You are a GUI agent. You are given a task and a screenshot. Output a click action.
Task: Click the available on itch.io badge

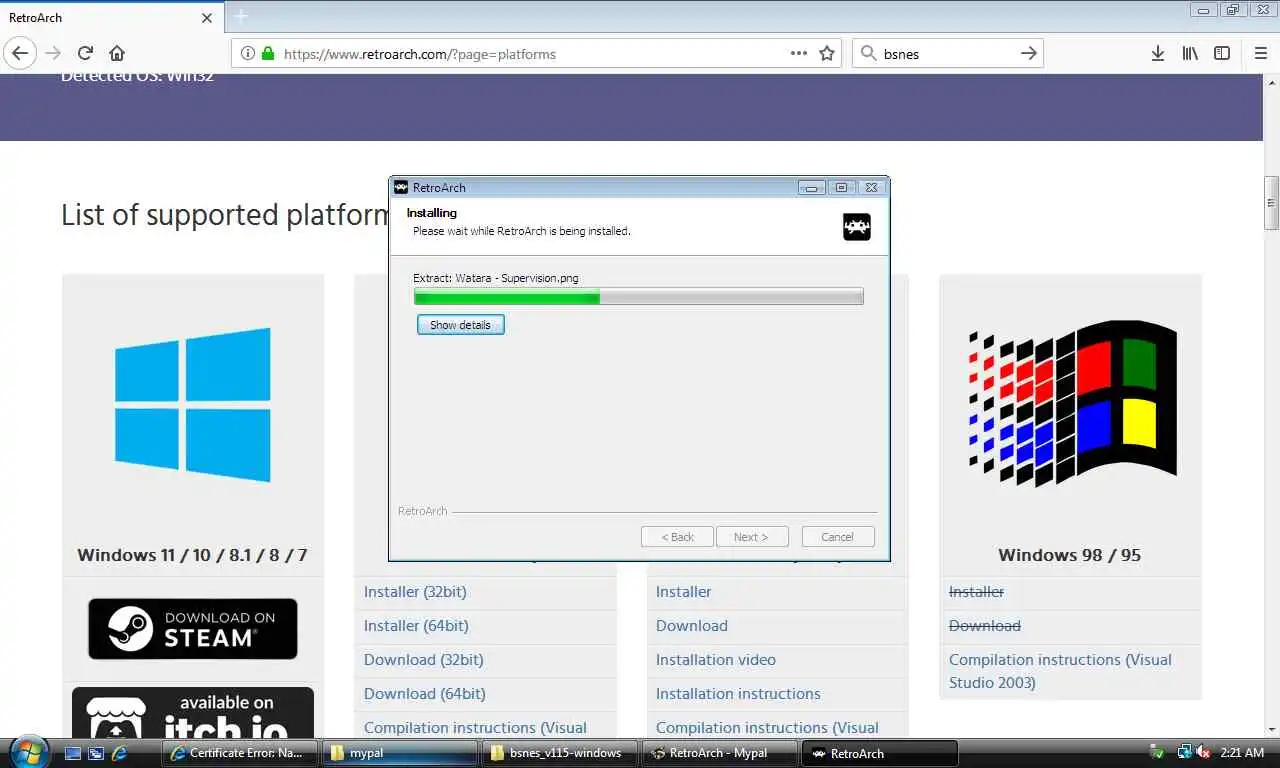tap(193, 713)
